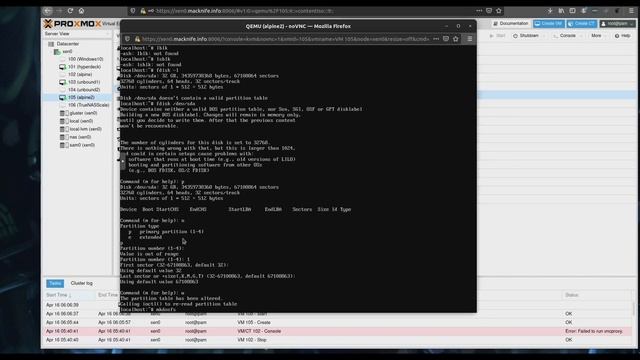Click the Shutdown button

click(x=527, y=36)
